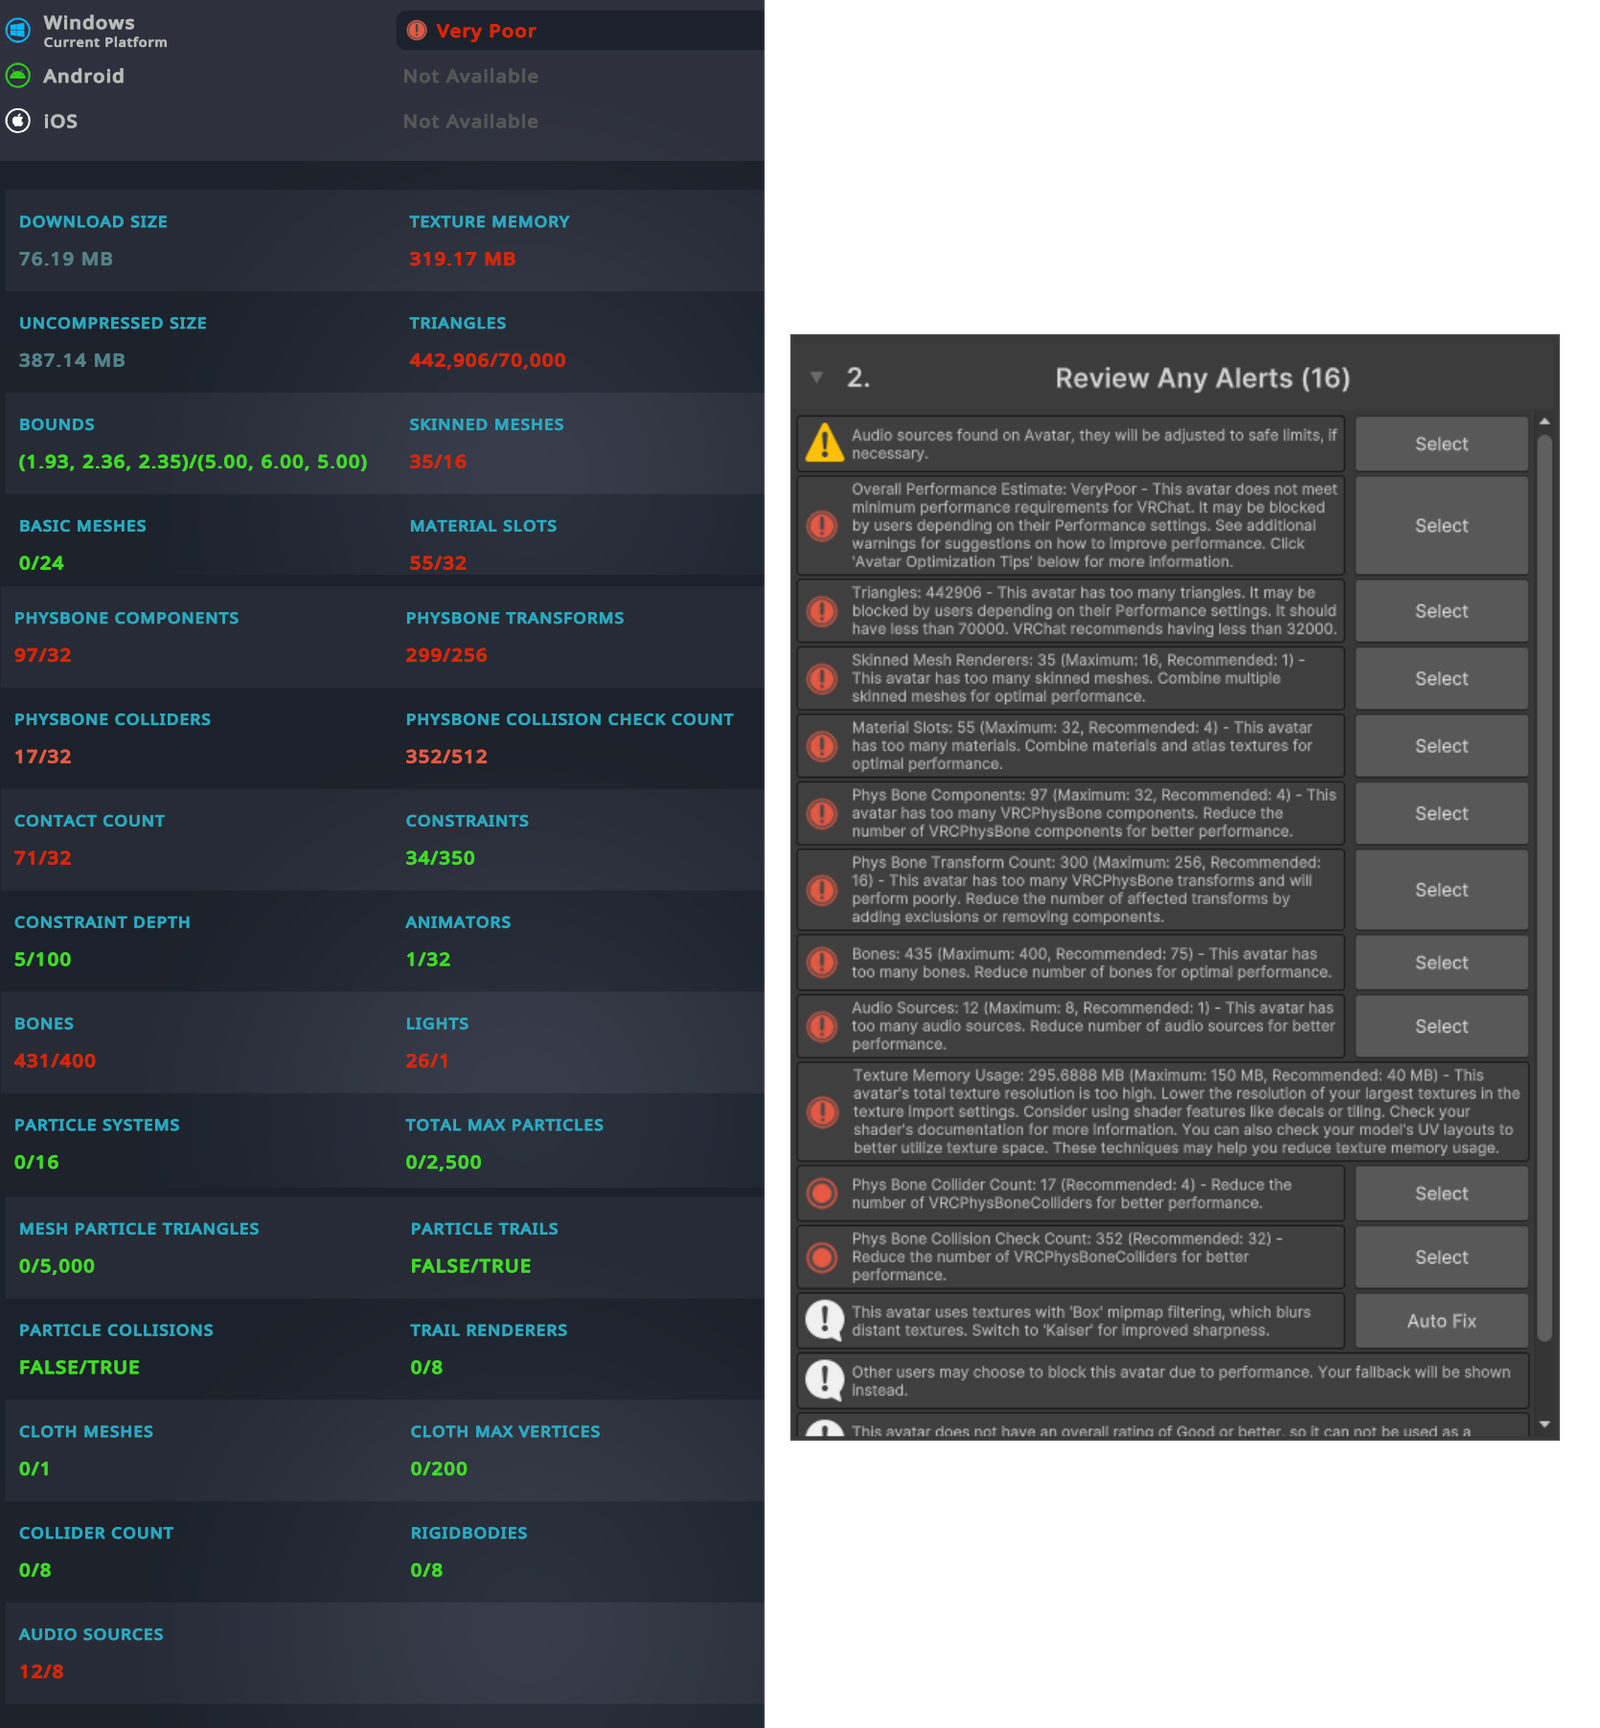Click Select next to the Triangles alert
The width and height of the screenshot is (1600, 1728).
[x=1441, y=611]
